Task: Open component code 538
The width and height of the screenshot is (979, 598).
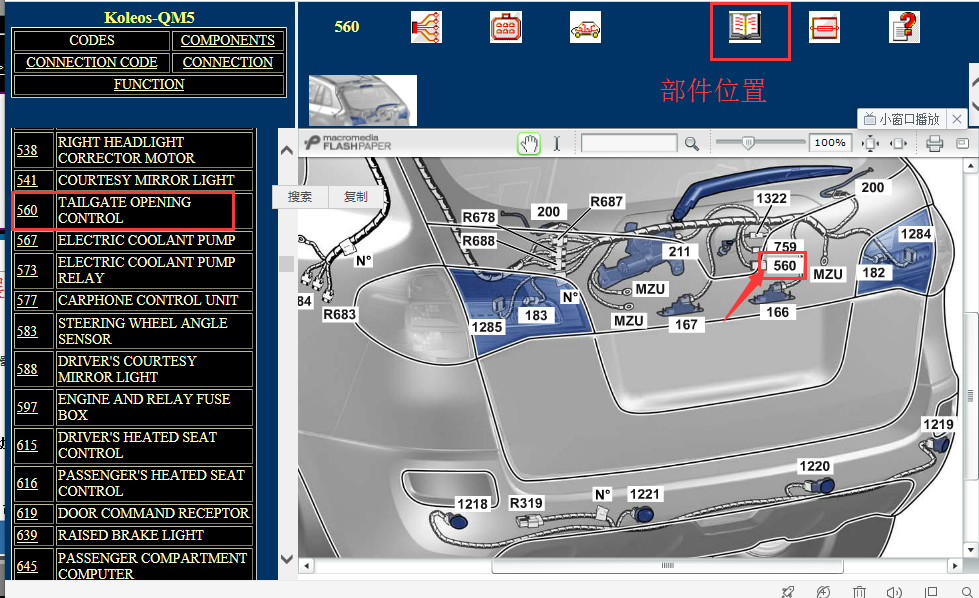Action: click(x=27, y=150)
